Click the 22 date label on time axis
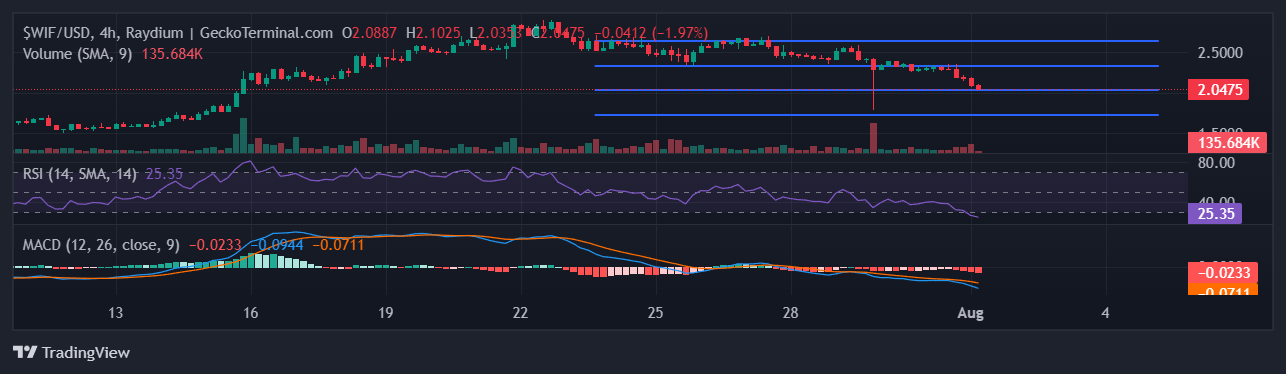The width and height of the screenshot is (1286, 374). pos(520,313)
